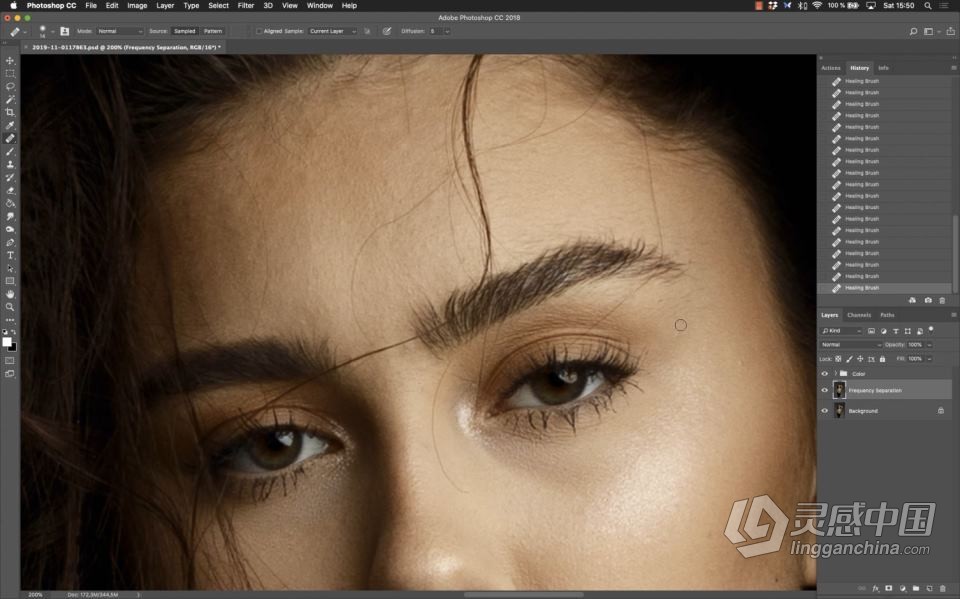This screenshot has height=599, width=960.
Task: Set source to Sampled
Action: (184, 31)
